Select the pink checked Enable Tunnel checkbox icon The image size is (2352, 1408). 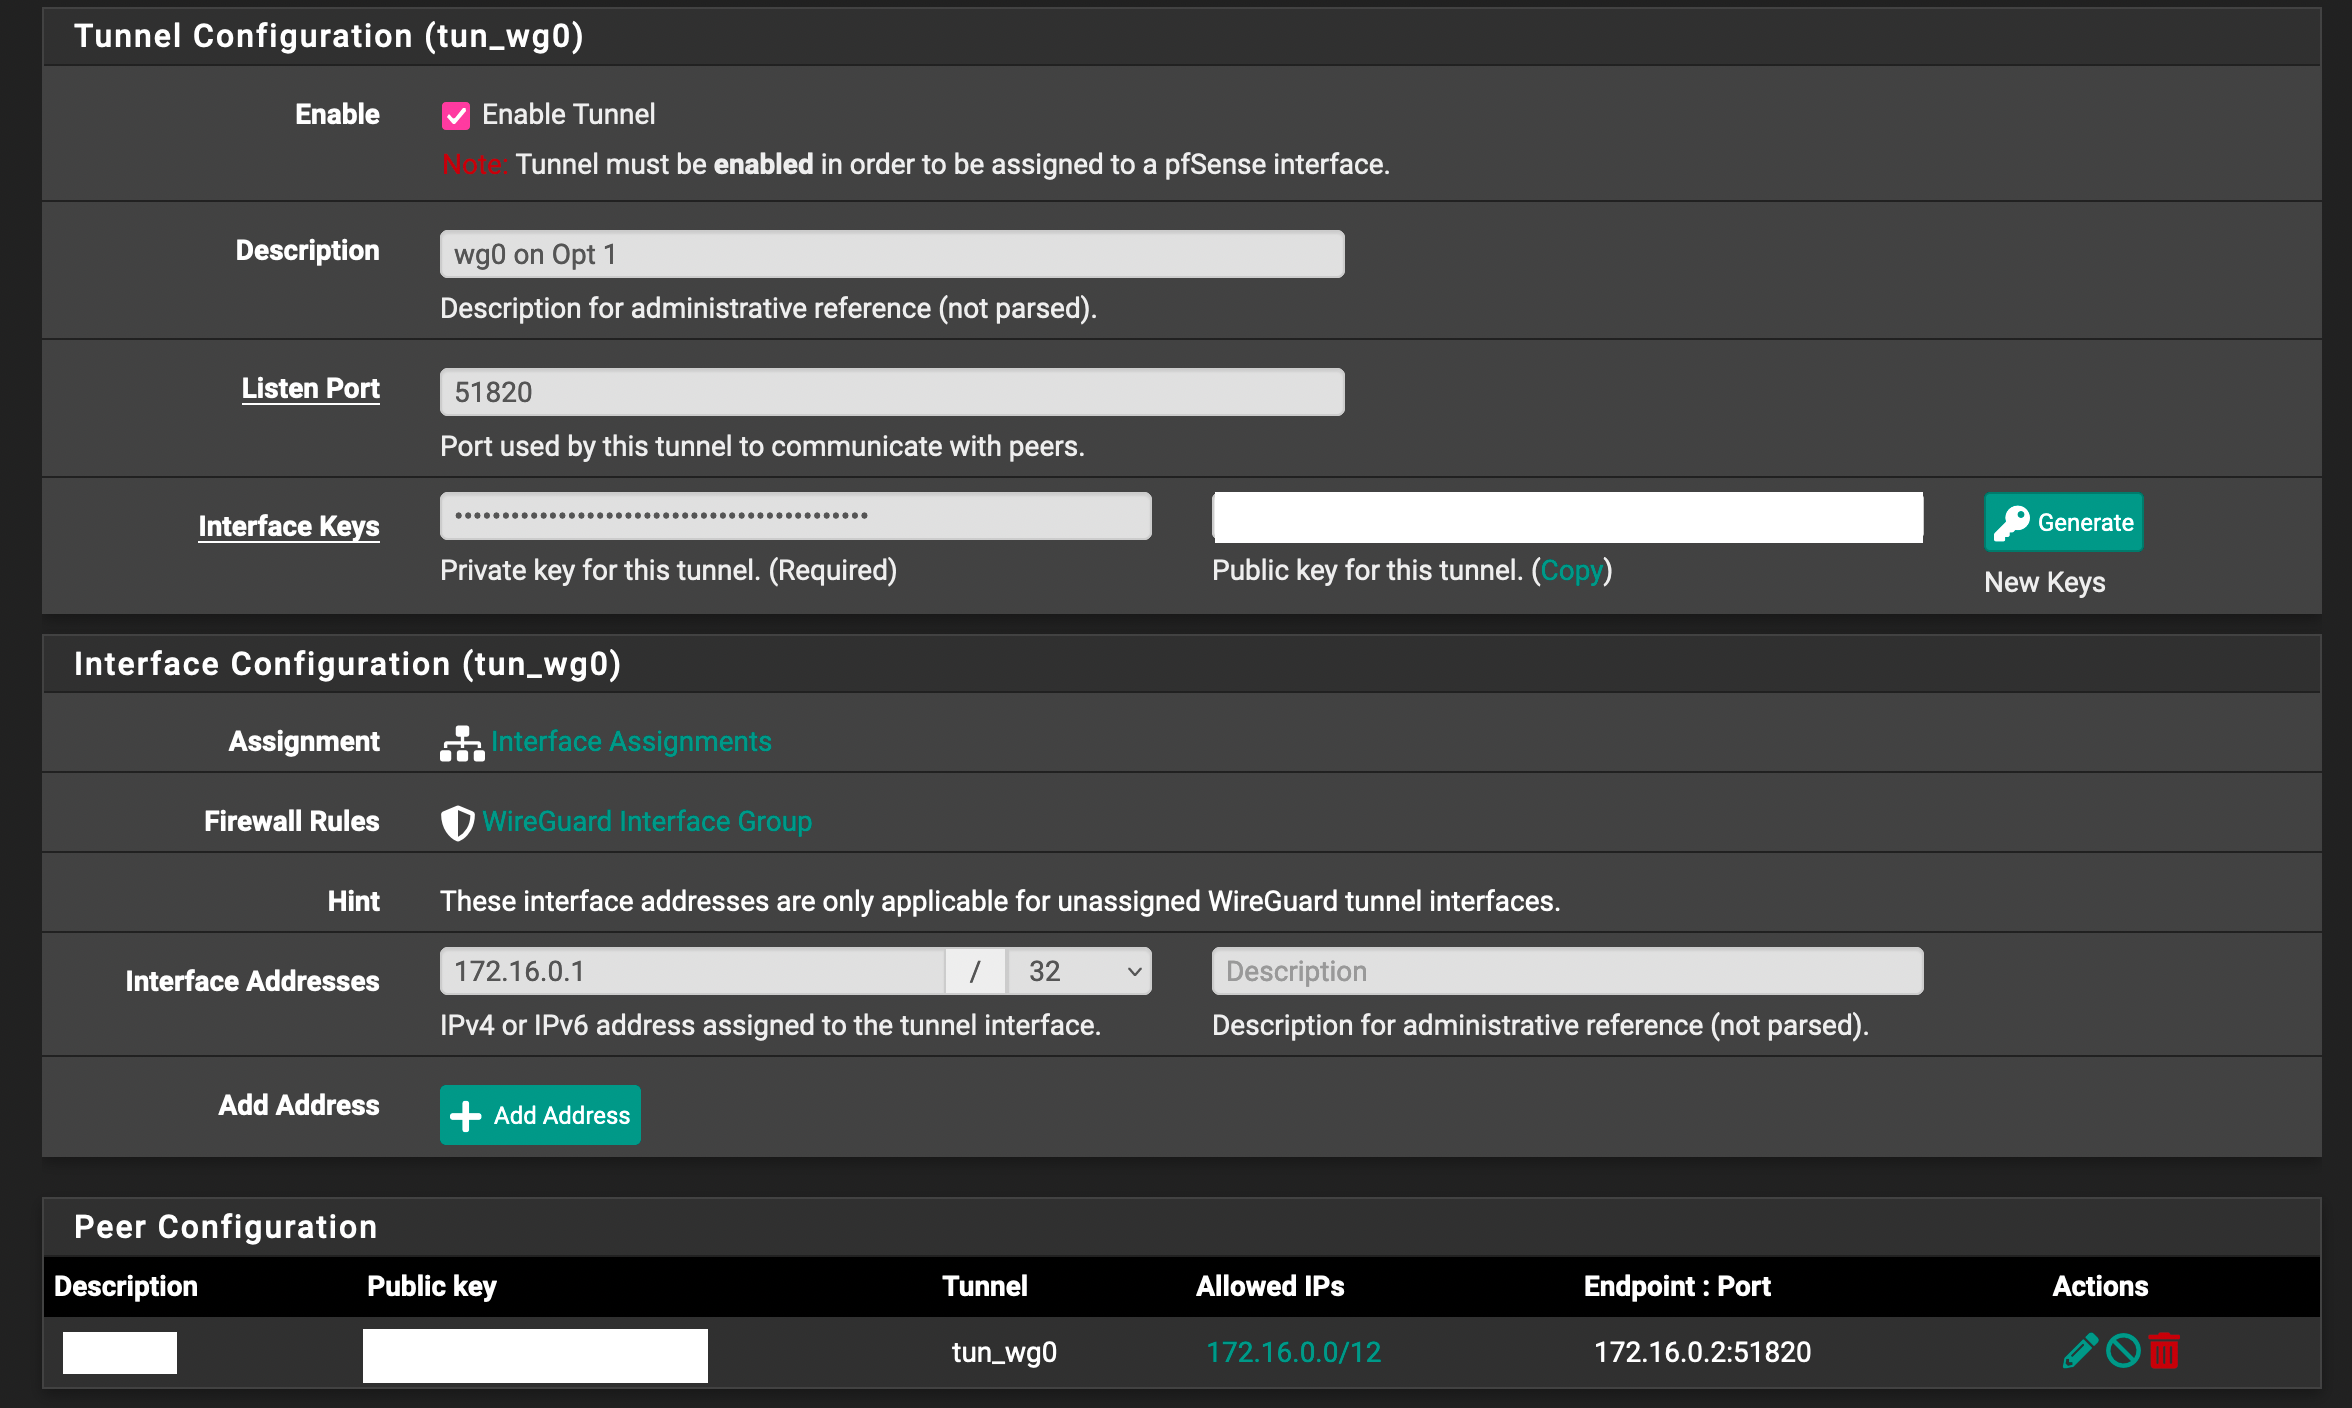pos(456,114)
